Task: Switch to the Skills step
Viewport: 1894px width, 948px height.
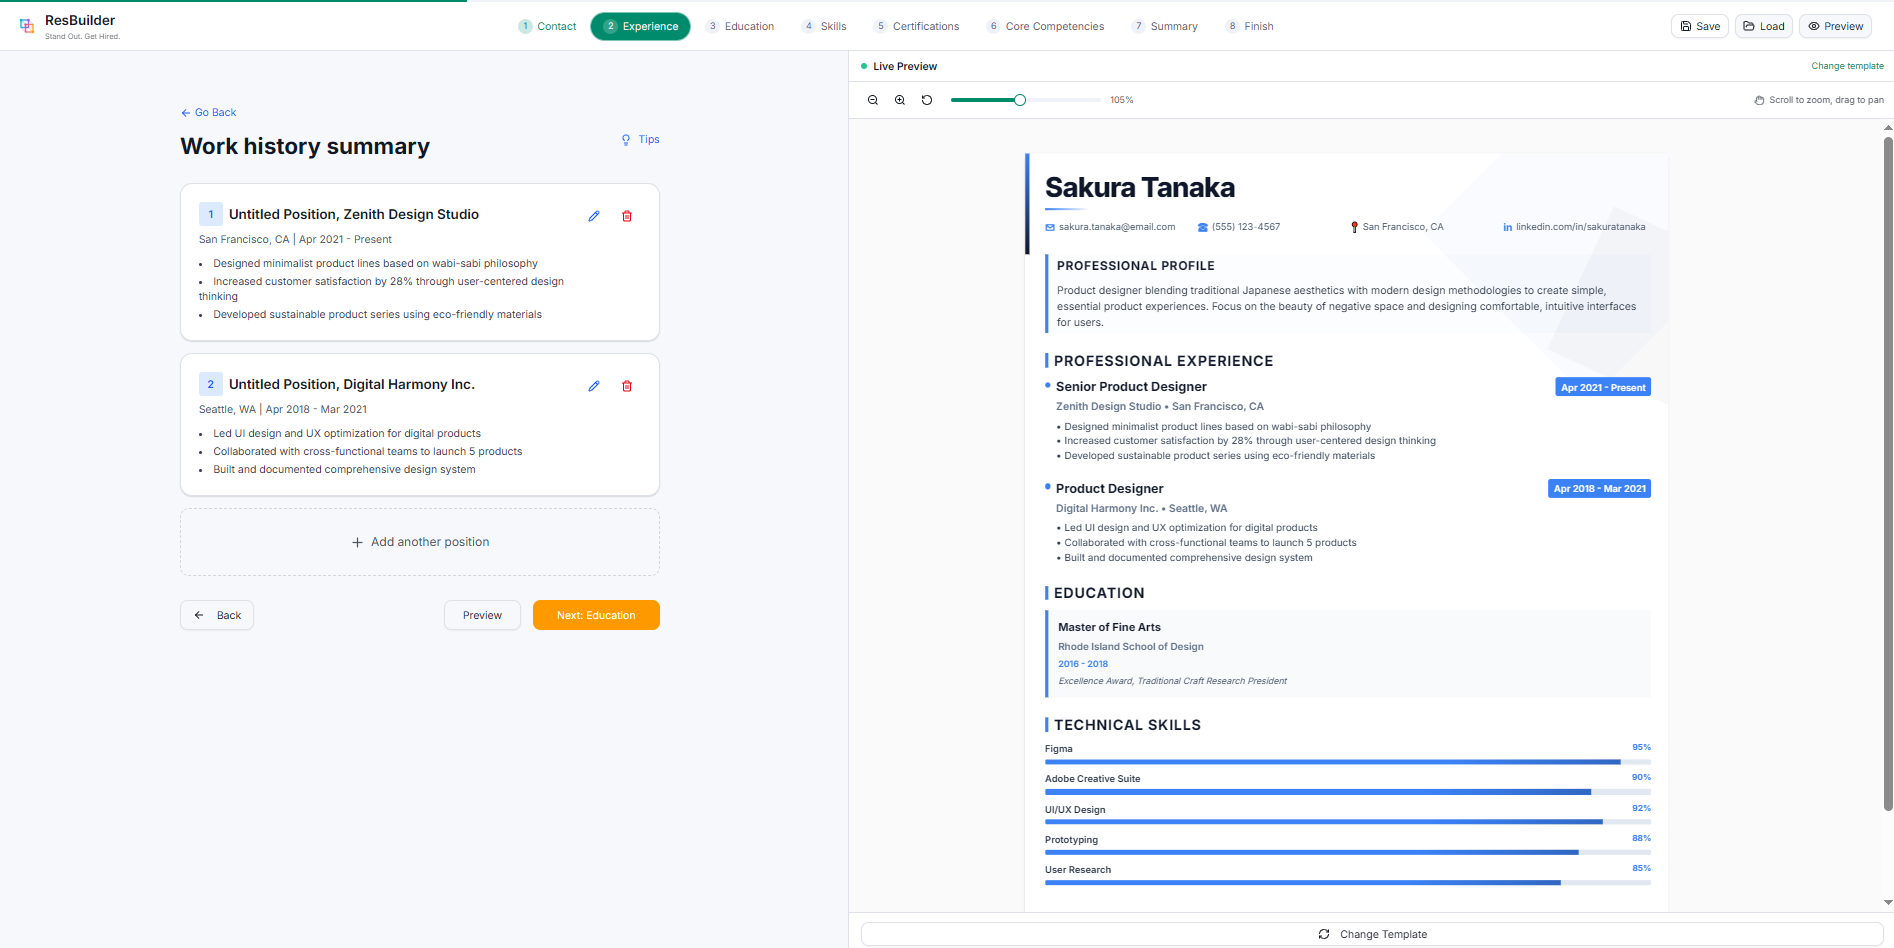Action: pyautogui.click(x=824, y=26)
